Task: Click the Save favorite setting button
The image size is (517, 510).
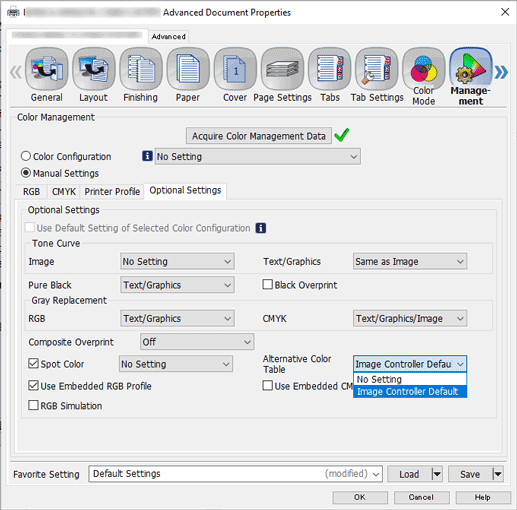Action: tap(470, 474)
